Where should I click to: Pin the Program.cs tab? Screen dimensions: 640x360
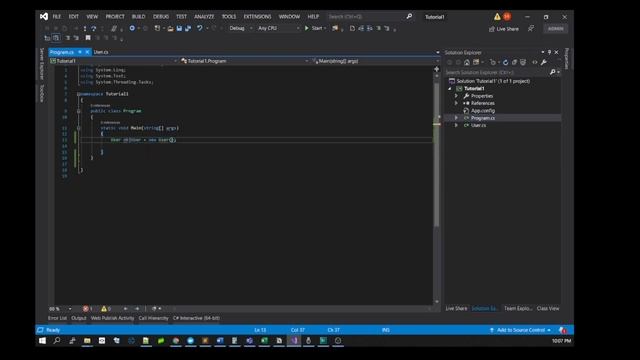[x=80, y=52]
